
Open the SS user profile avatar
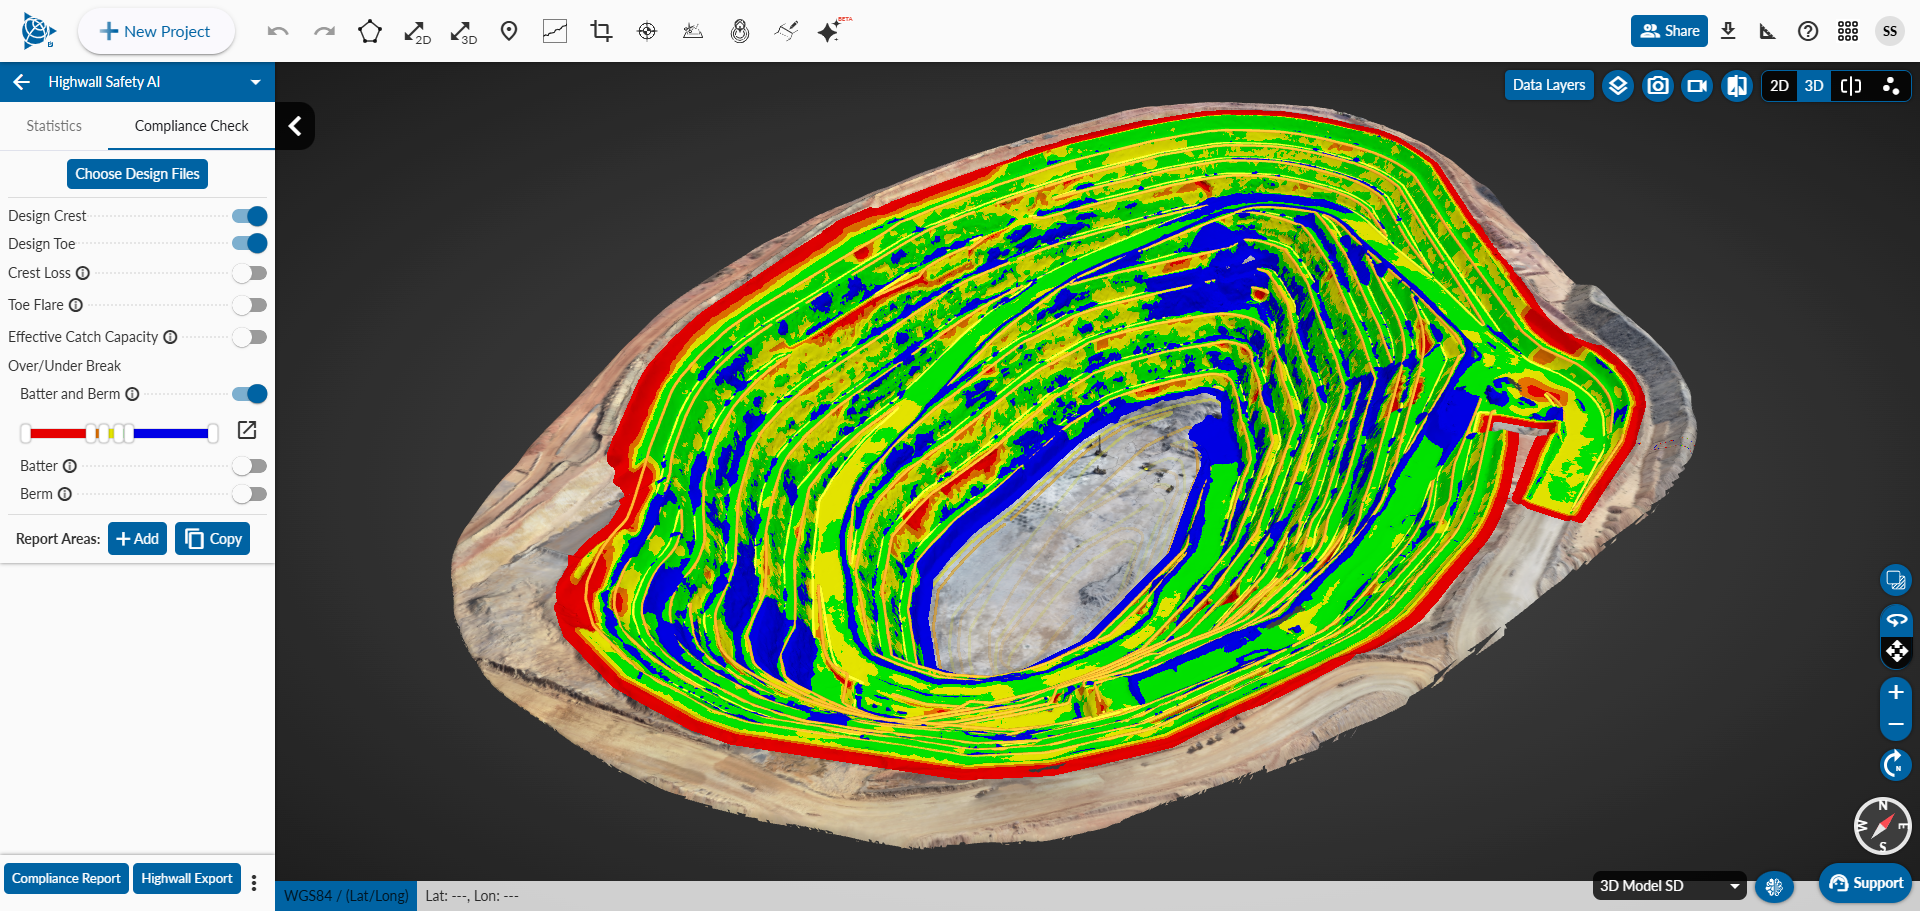coord(1889,31)
